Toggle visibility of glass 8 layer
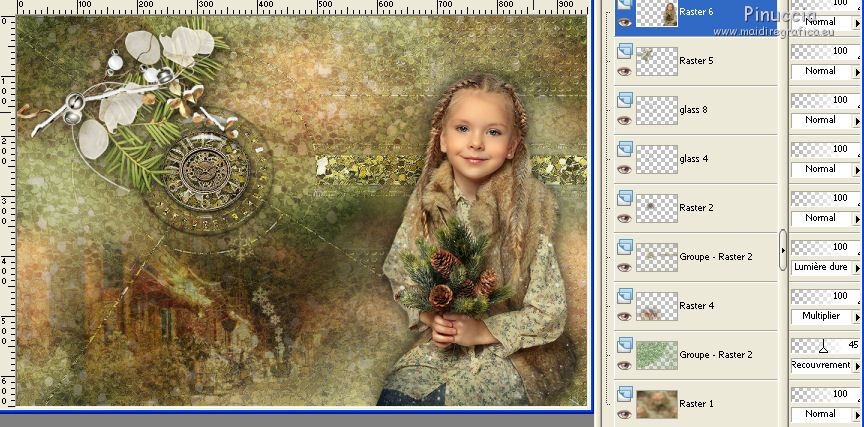This screenshot has width=864, height=427. click(x=624, y=120)
